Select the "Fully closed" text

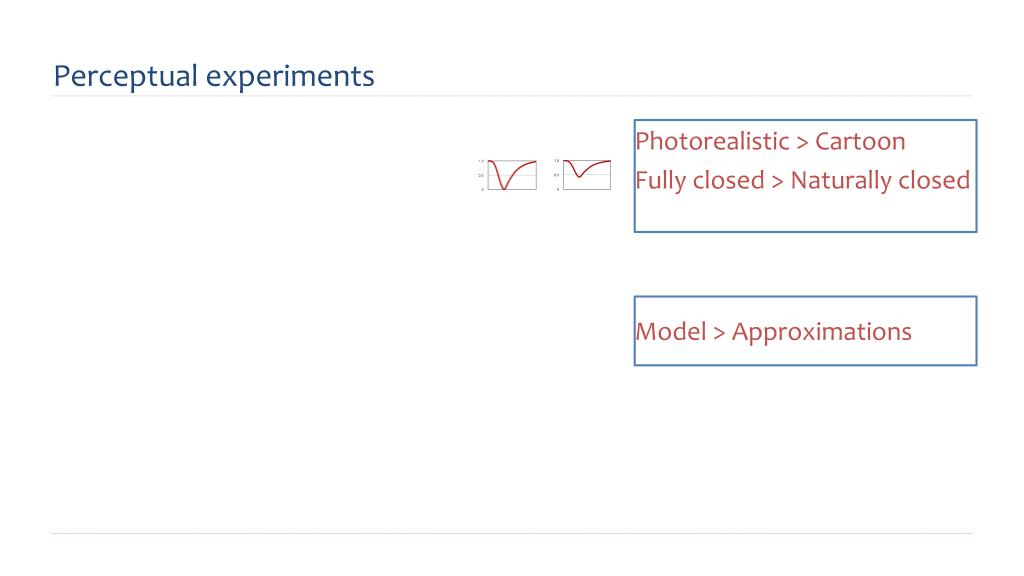[699, 180]
